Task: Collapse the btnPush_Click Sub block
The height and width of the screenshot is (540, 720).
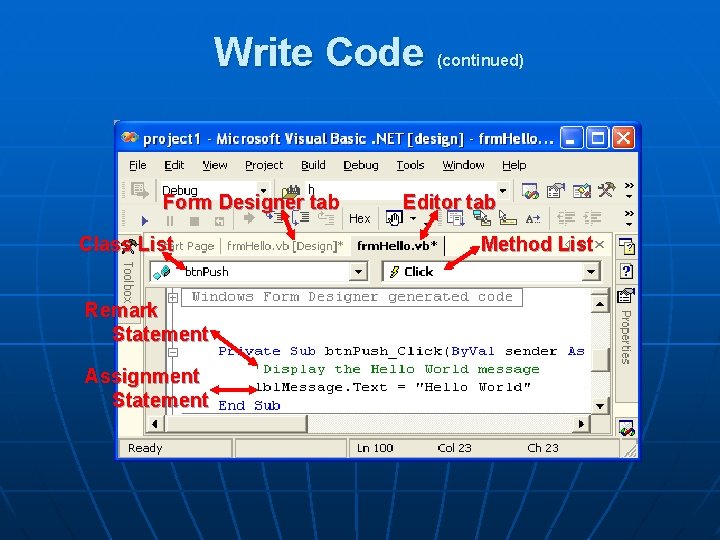Action: (173, 352)
